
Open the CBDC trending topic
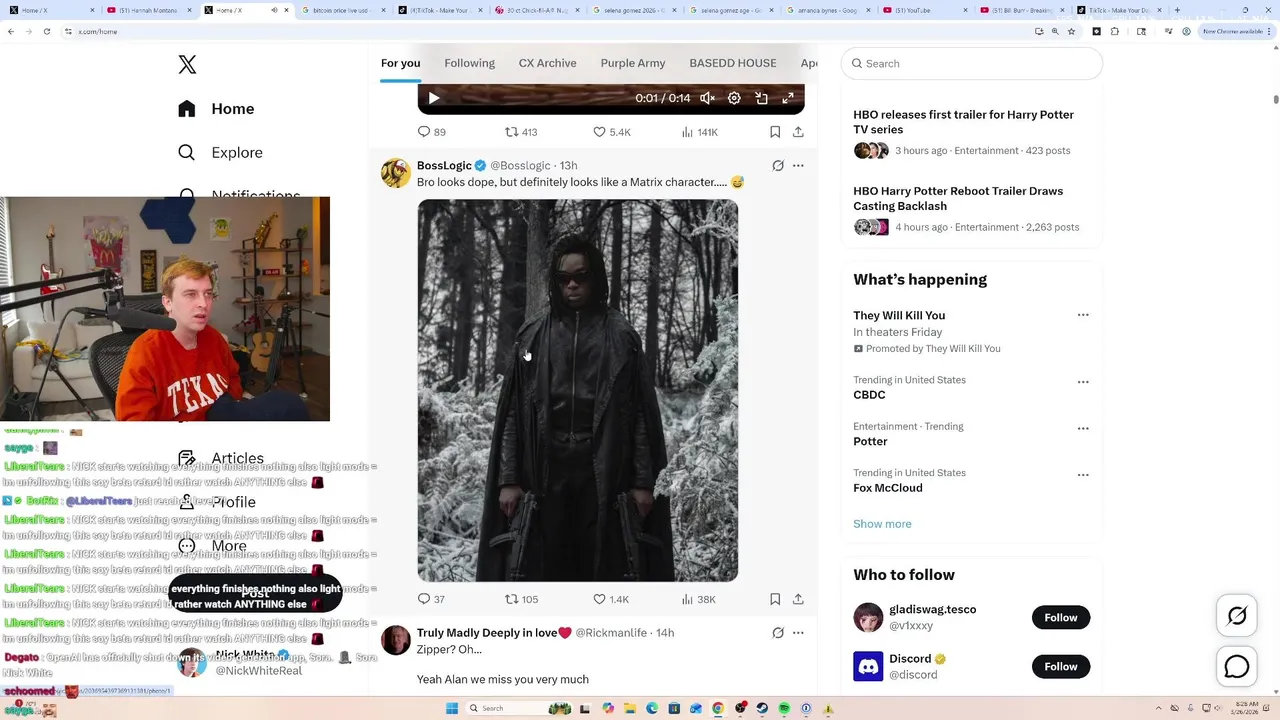(869, 395)
